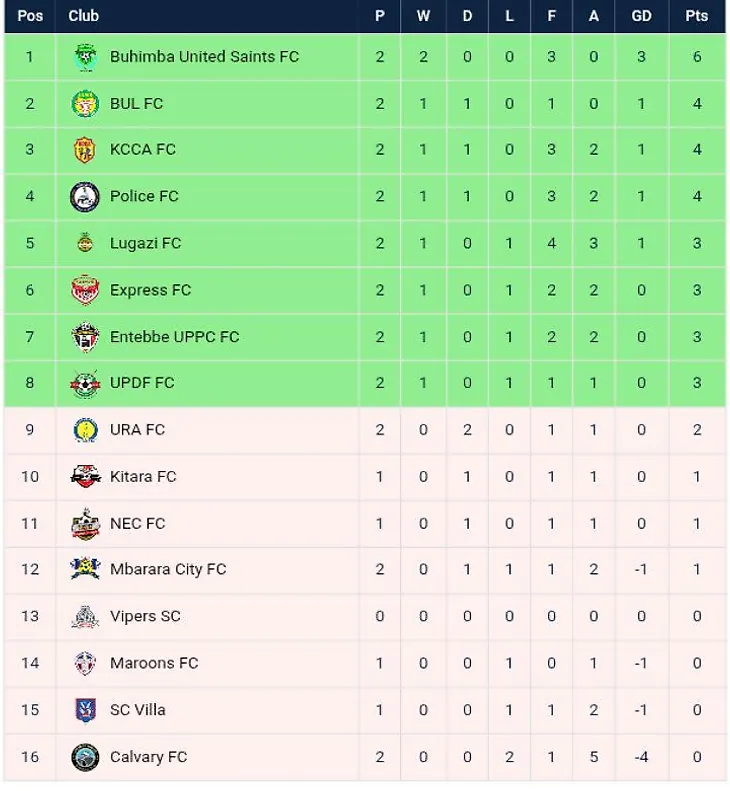
Task: Click NEC FC's points value
Action: pos(697,523)
